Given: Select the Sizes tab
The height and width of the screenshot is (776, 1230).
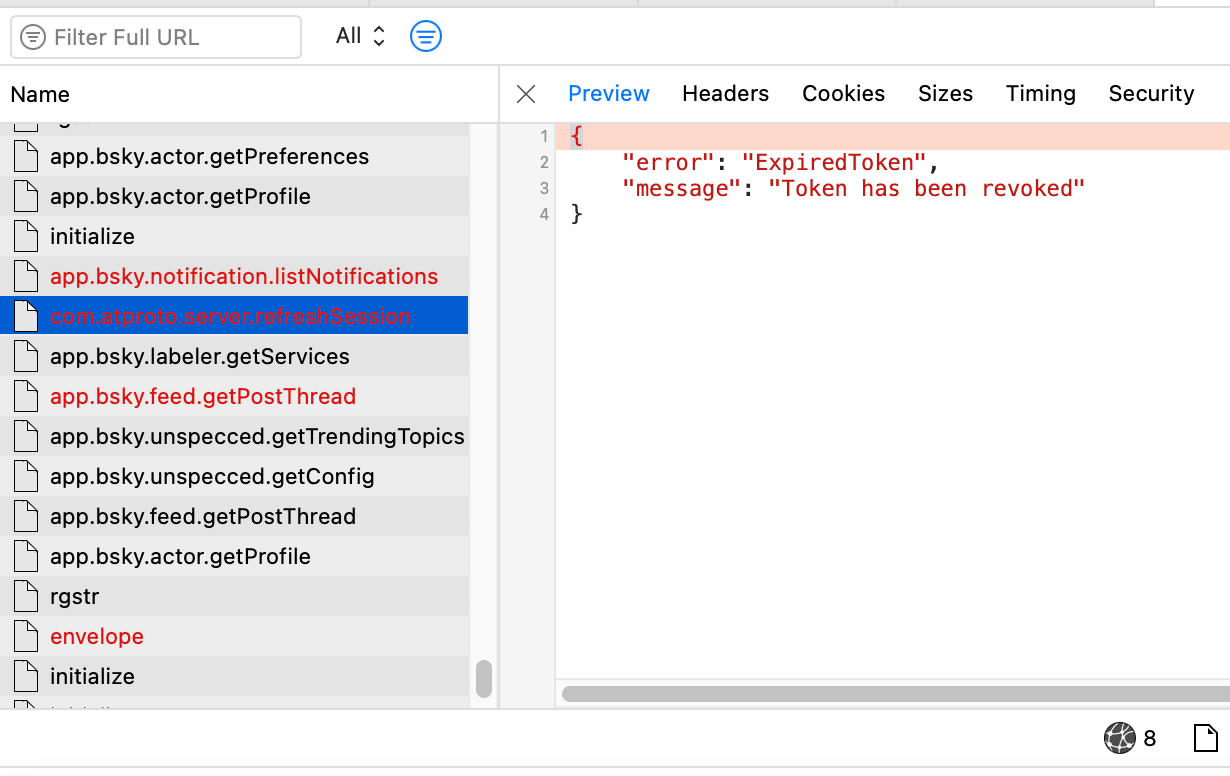Looking at the screenshot, I should click(945, 94).
